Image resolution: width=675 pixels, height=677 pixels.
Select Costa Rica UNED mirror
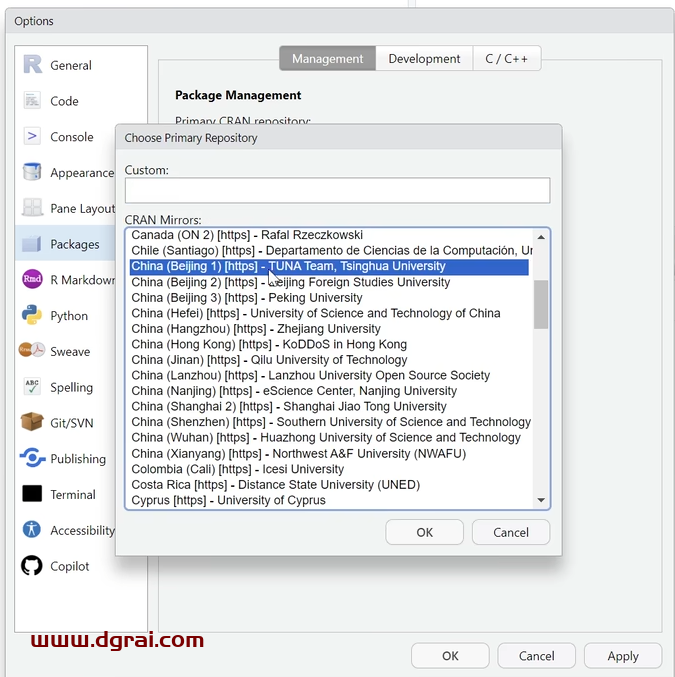tap(329, 484)
